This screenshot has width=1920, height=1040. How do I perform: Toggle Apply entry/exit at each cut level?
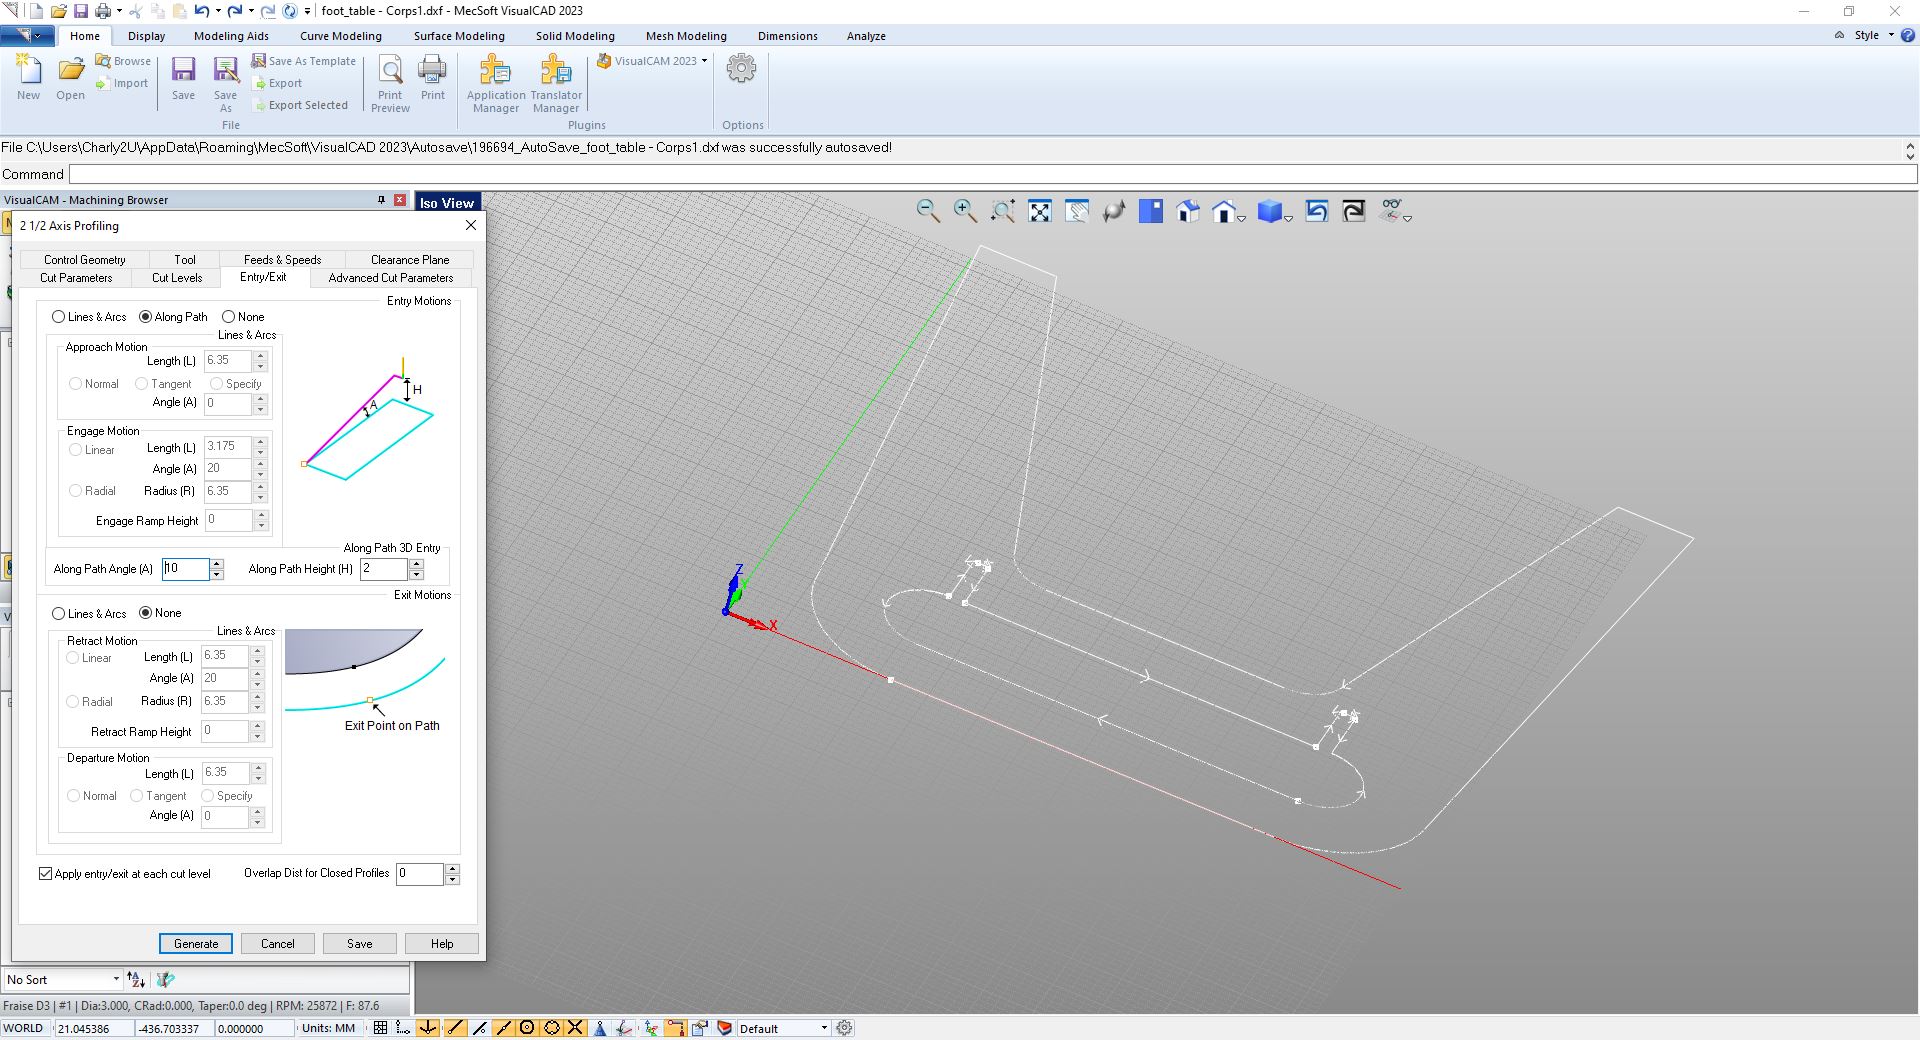pos(46,874)
